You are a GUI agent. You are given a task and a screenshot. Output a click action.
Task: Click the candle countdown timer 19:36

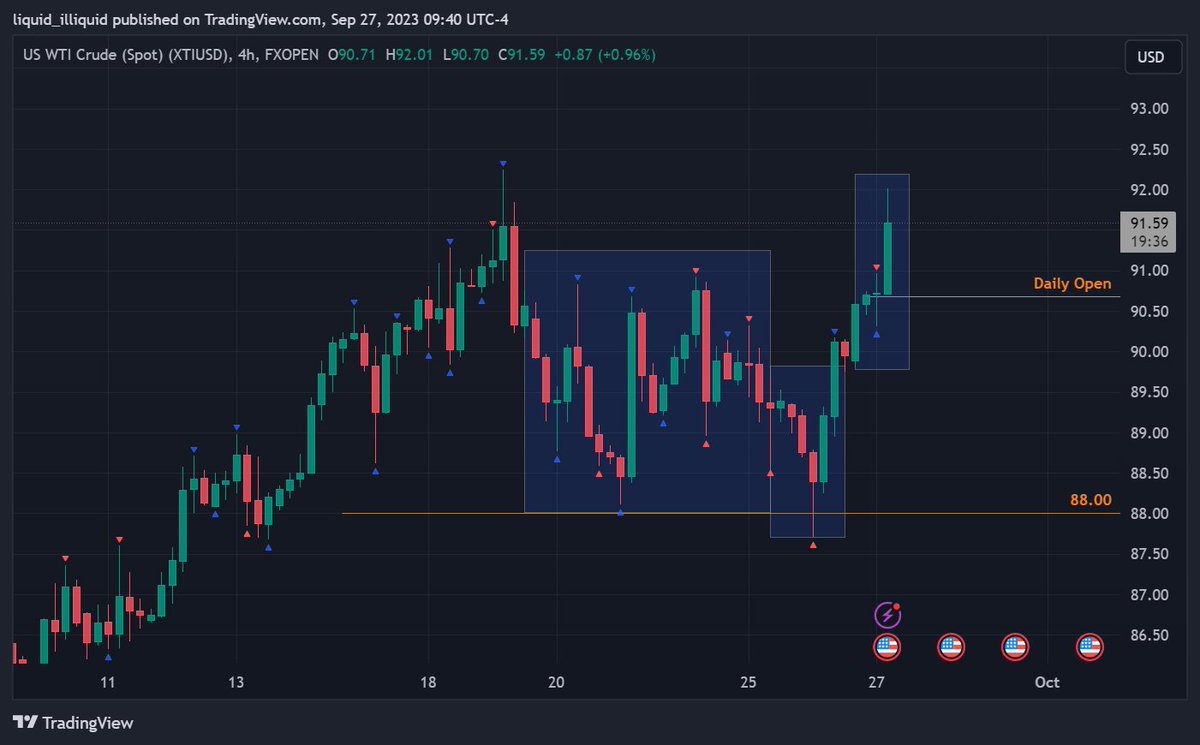pos(1151,241)
